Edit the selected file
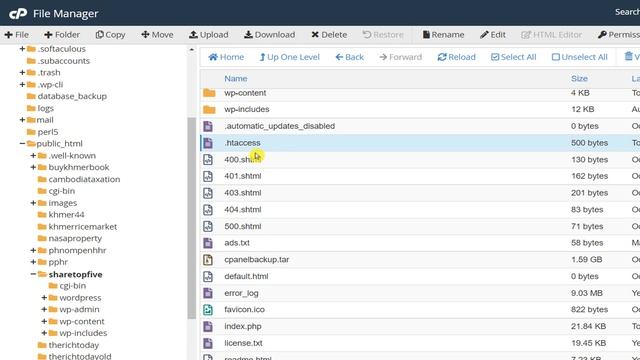 click(493, 35)
